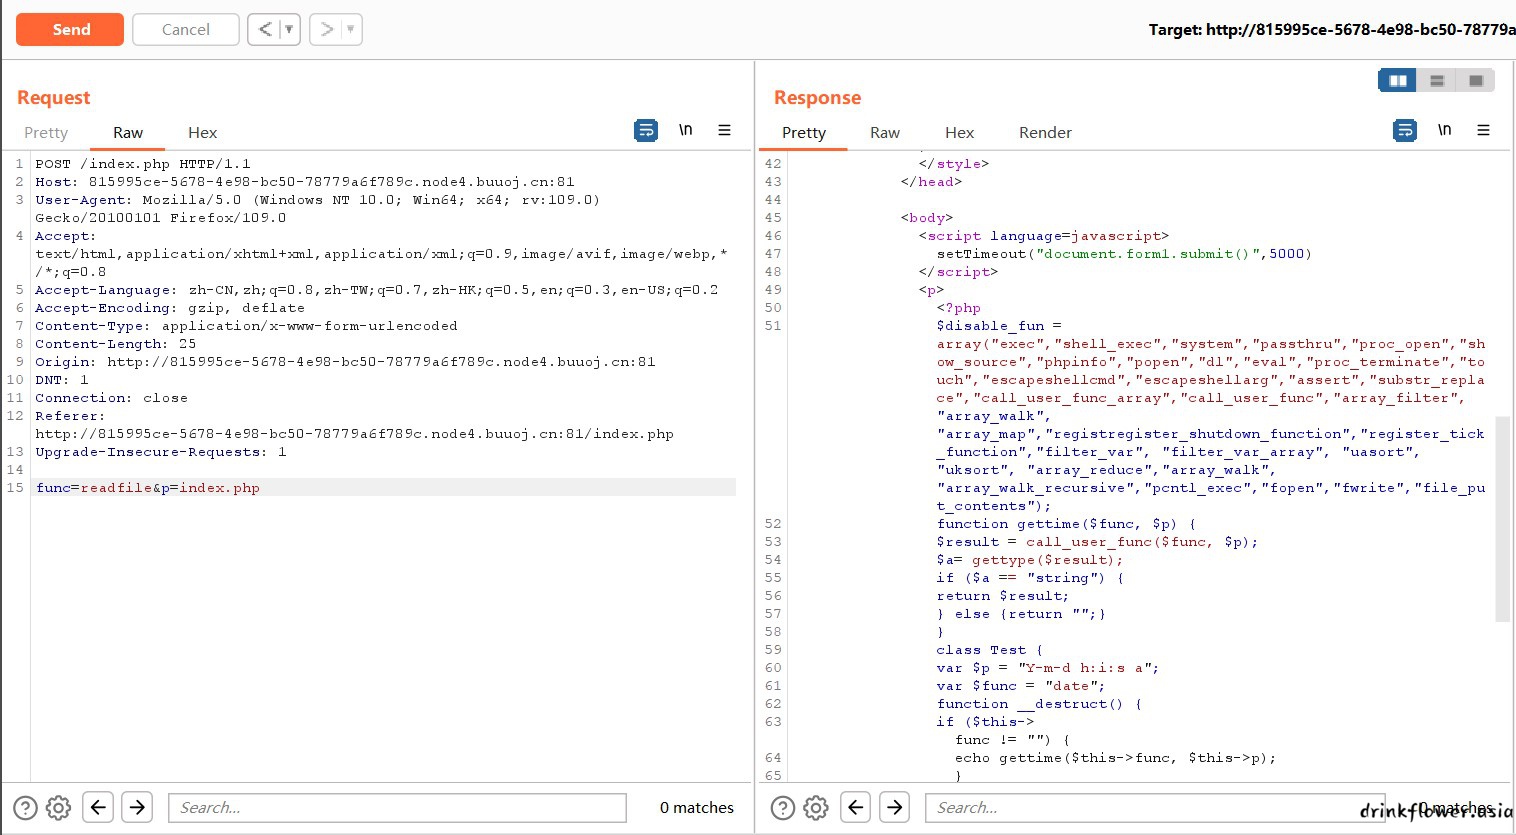Click the Content-Length: 25 header line

[x=116, y=344]
